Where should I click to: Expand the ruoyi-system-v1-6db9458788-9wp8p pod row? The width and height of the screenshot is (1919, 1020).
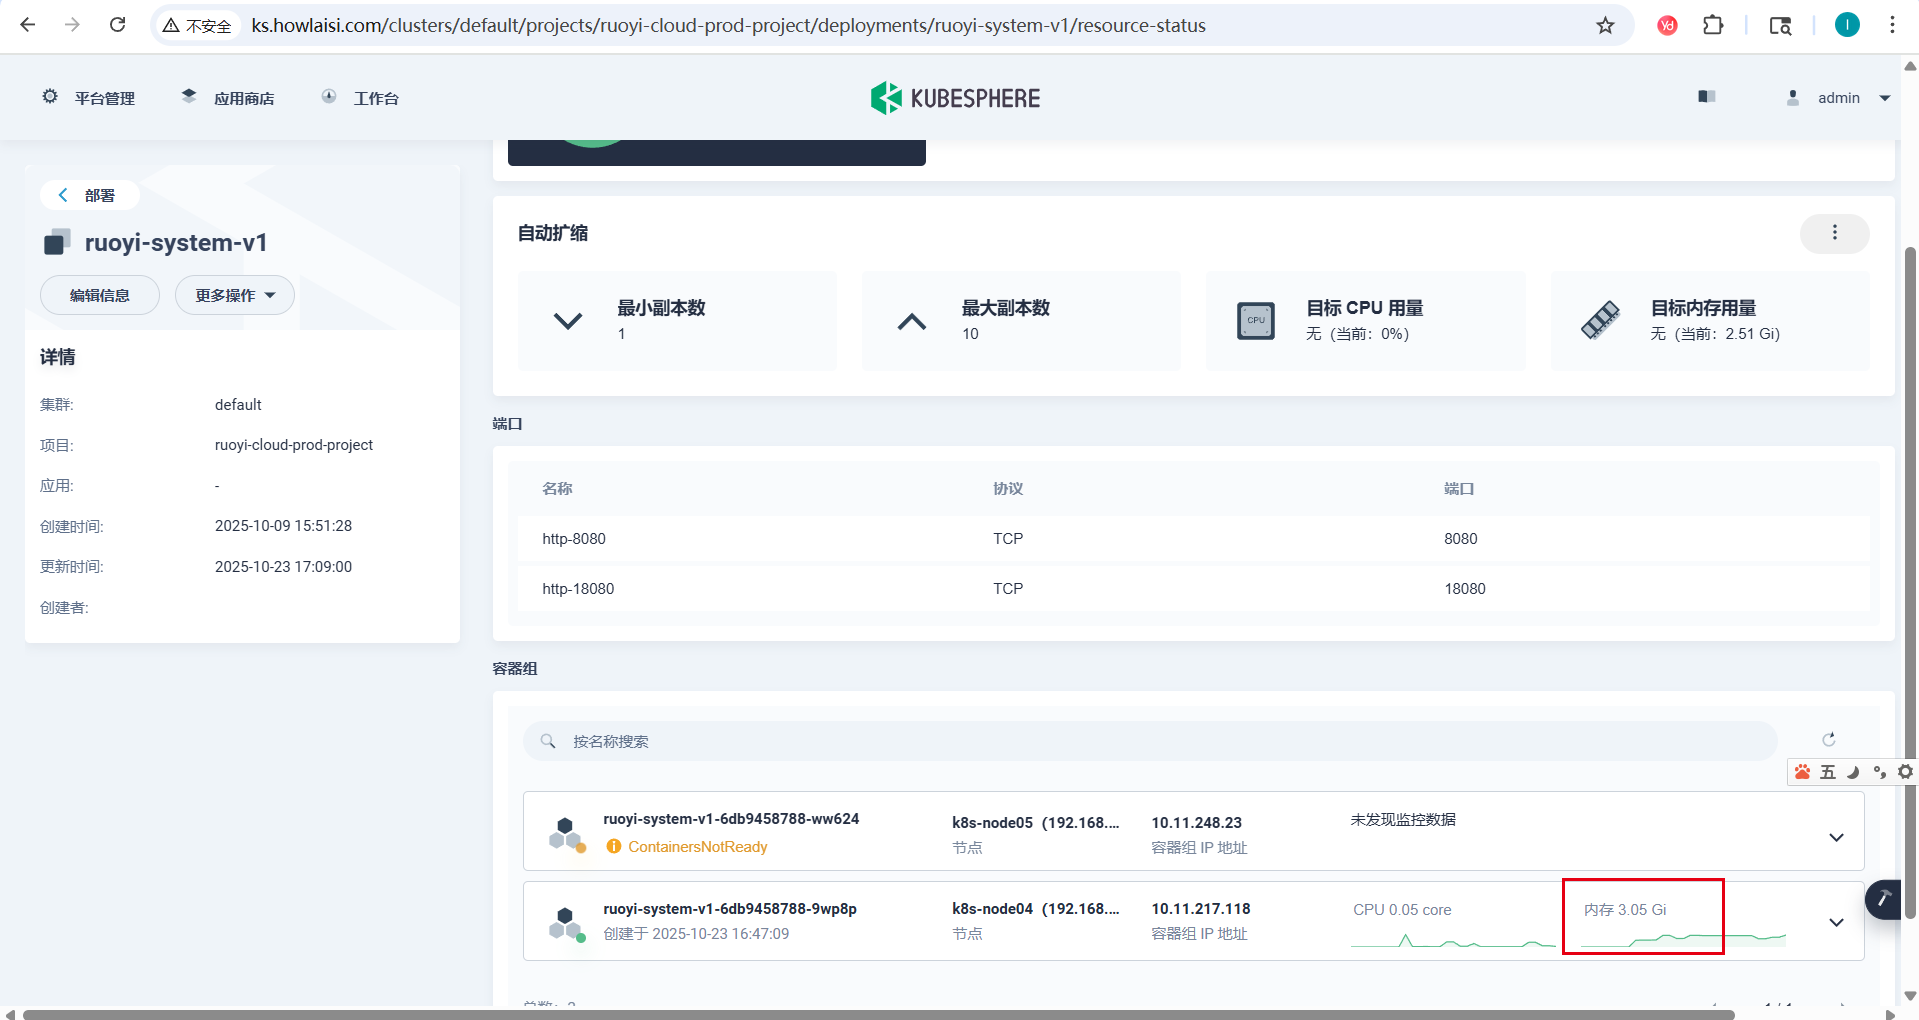click(1836, 922)
